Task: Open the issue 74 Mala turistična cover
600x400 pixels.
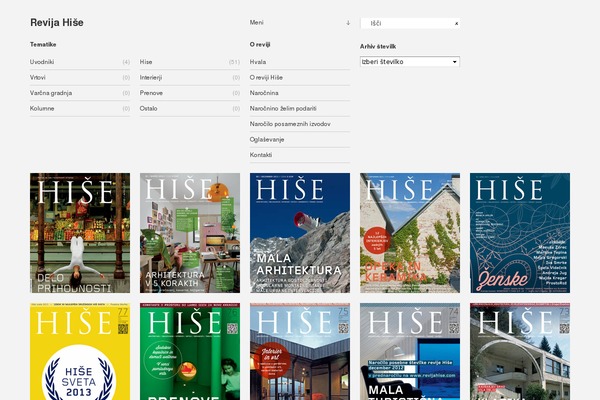Action: [x=410, y=351]
